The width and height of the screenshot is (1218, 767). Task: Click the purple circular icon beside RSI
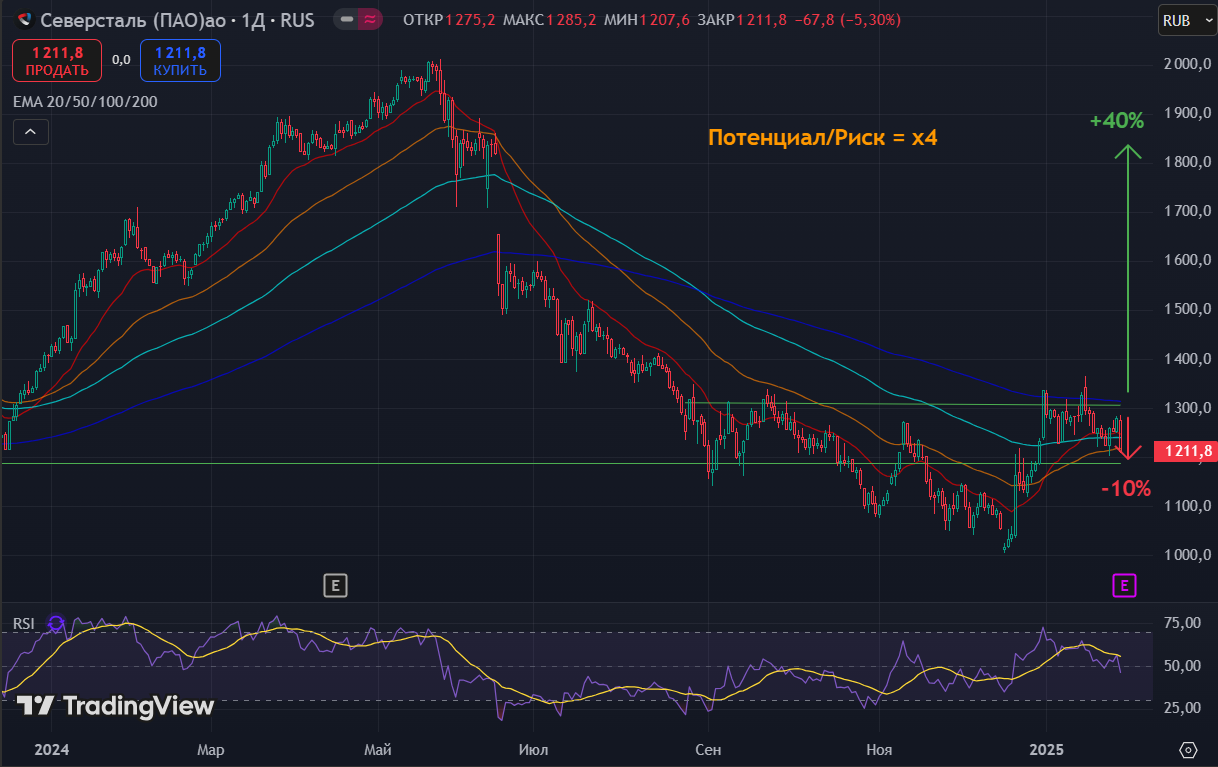click(56, 625)
